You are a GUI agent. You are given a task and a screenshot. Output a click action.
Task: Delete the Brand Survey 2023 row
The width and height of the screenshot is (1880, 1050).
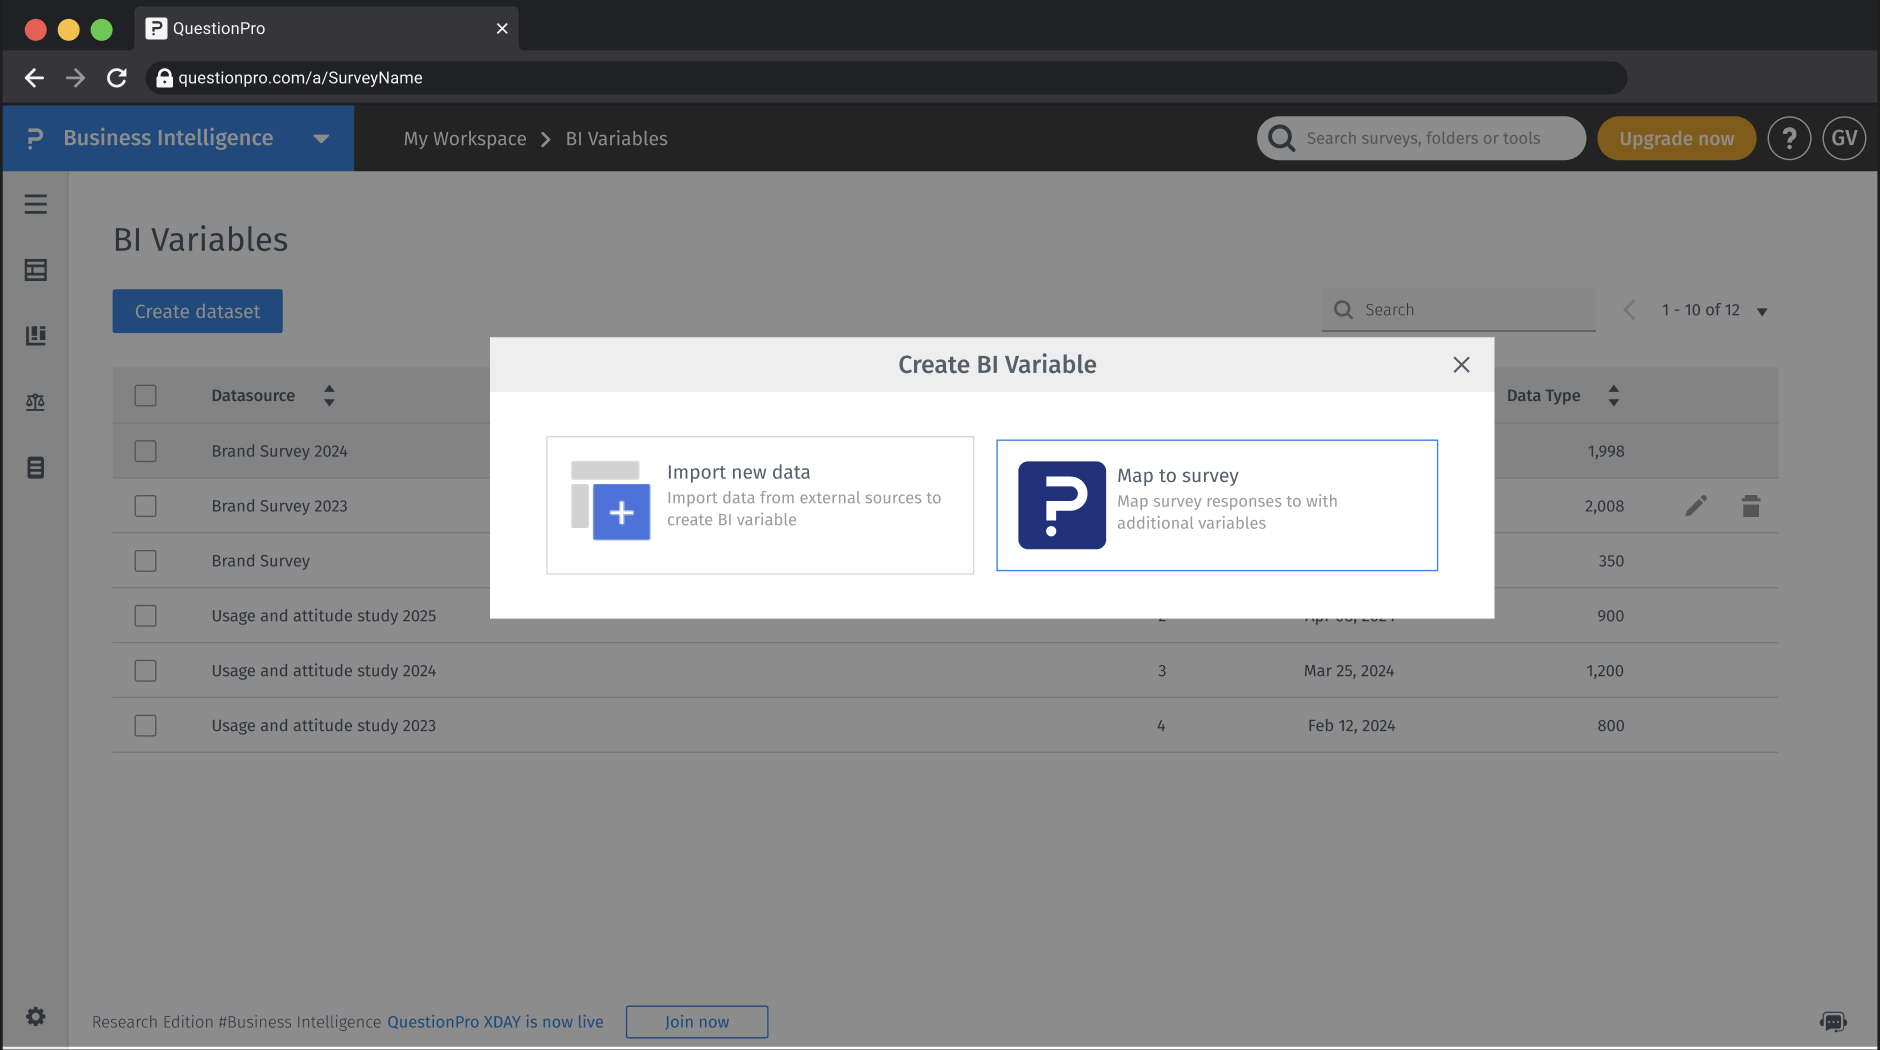point(1751,506)
